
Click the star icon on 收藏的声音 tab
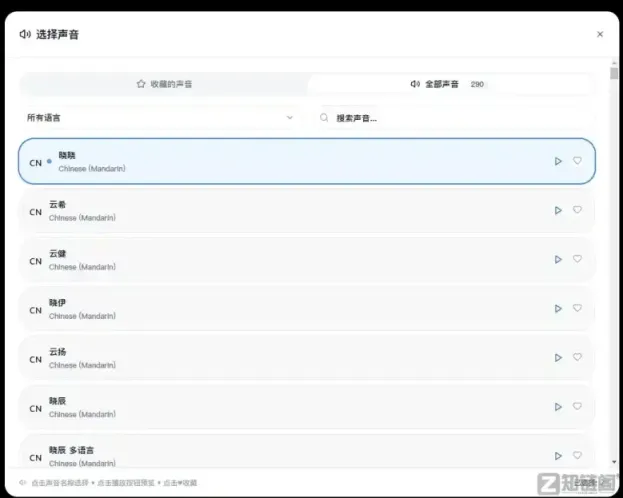[x=141, y=84]
